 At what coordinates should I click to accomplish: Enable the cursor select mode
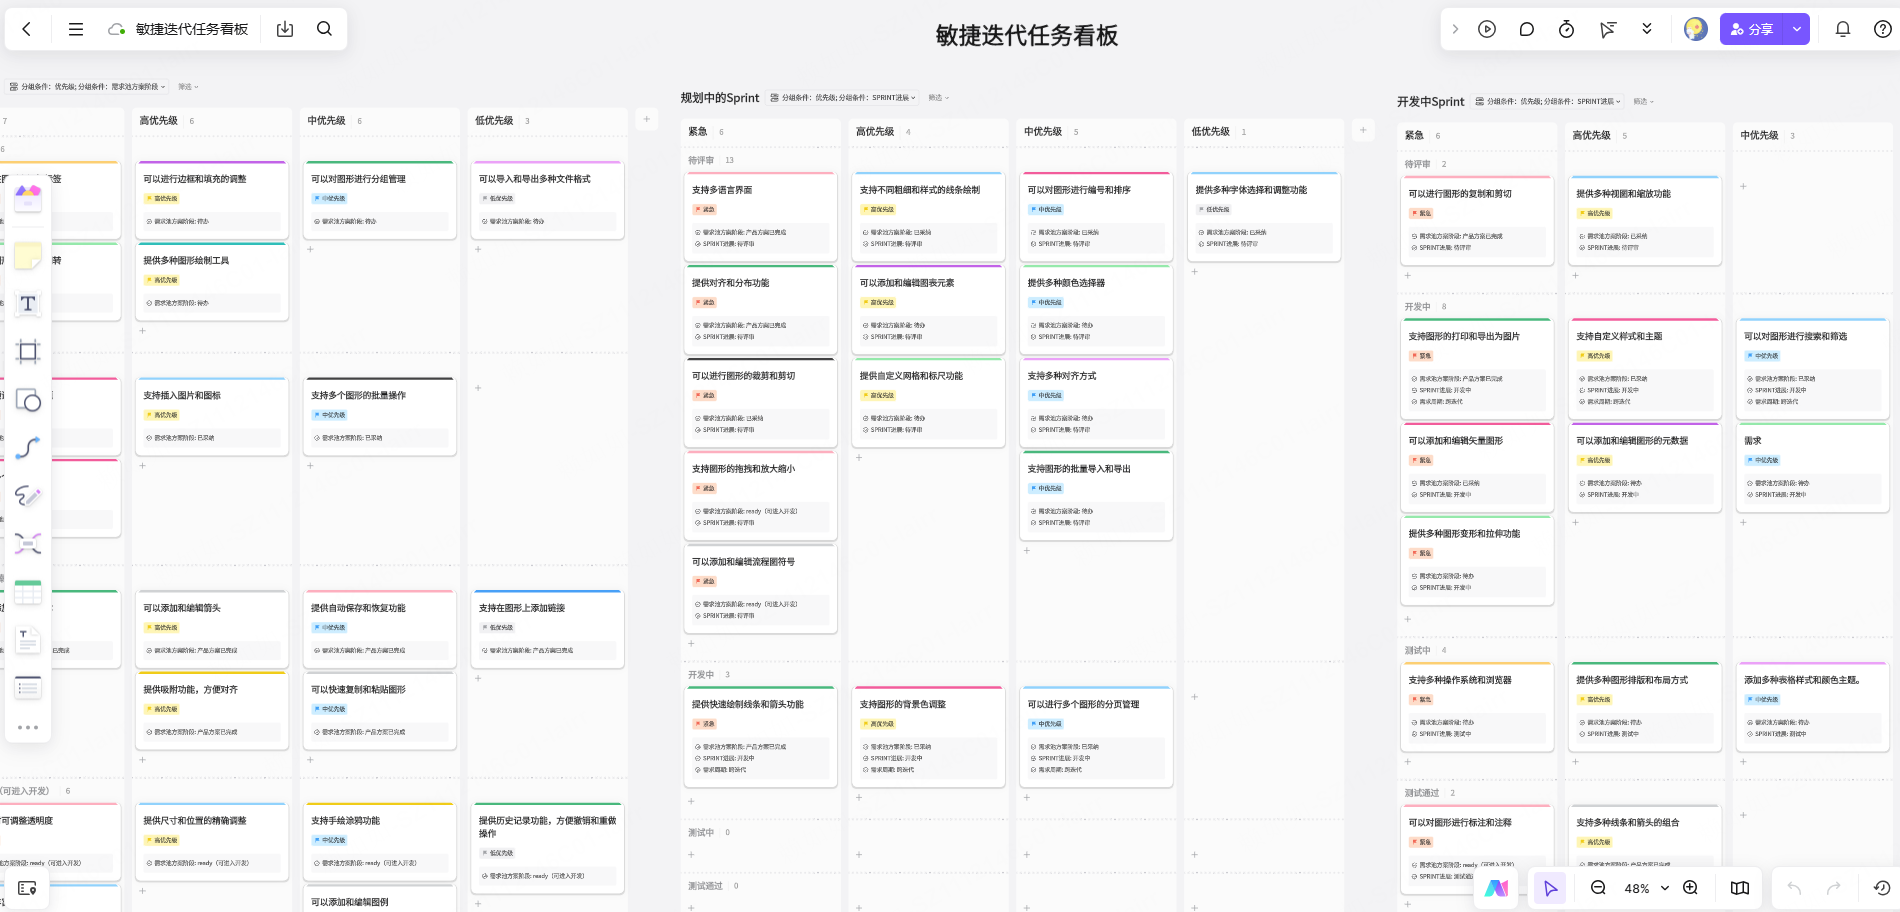click(1550, 888)
